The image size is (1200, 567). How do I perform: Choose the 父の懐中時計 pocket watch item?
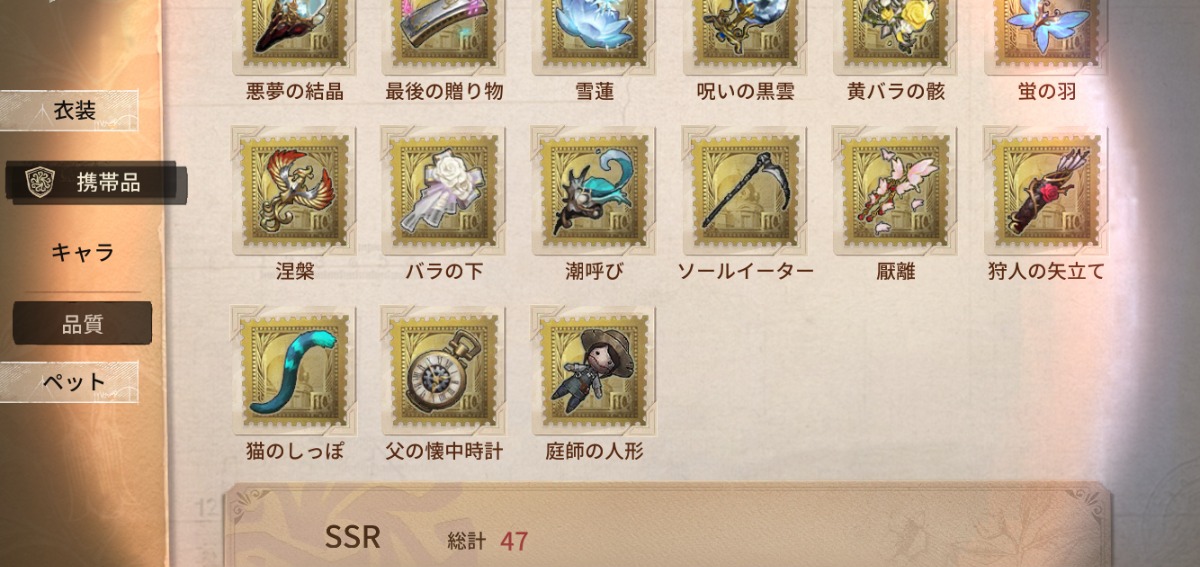[x=444, y=370]
